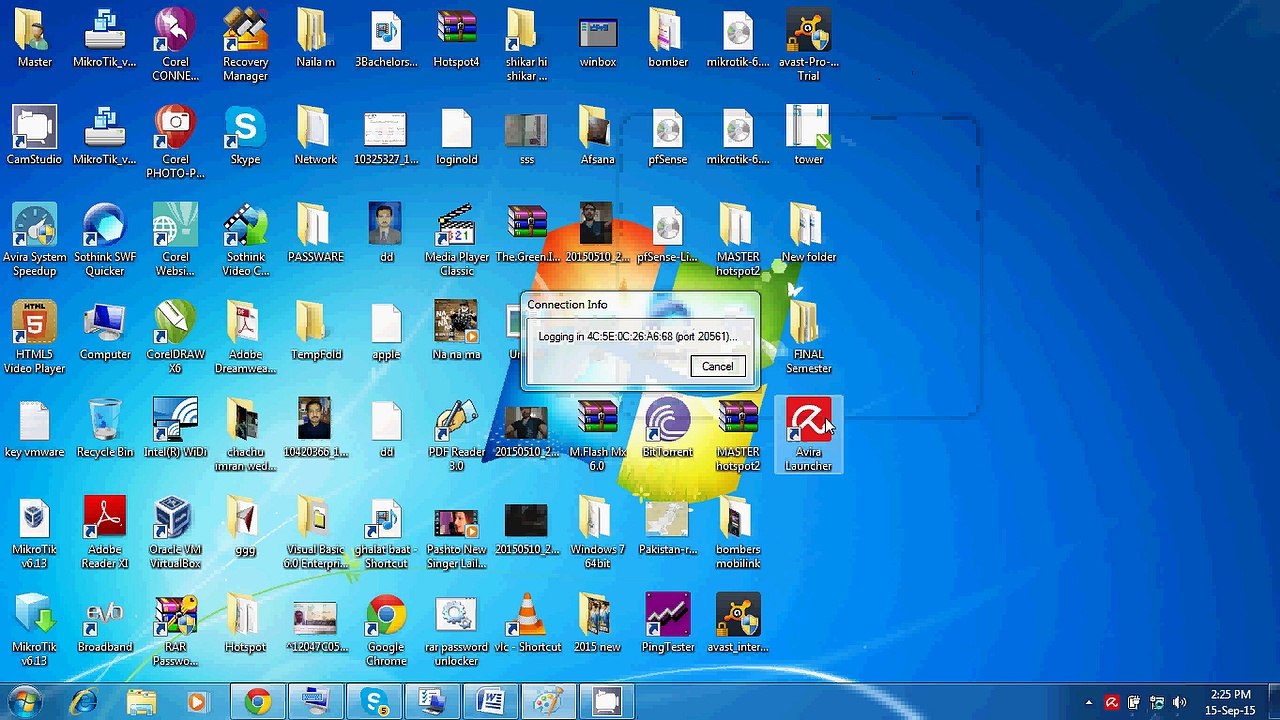
Task: Open the taskbar clock and date
Action: (1230, 702)
